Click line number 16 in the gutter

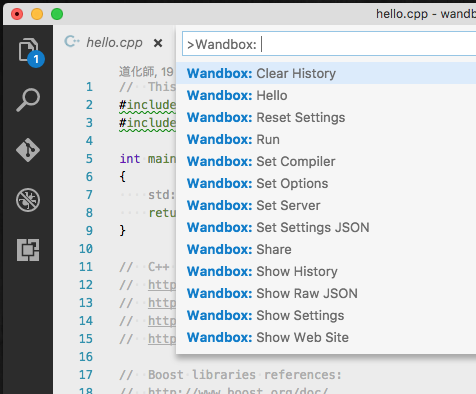(x=86, y=357)
